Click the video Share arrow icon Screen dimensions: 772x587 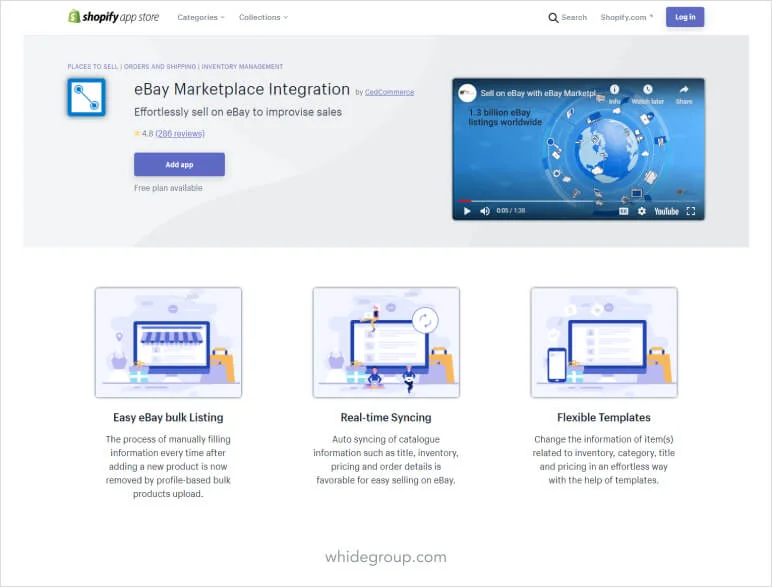click(x=684, y=90)
